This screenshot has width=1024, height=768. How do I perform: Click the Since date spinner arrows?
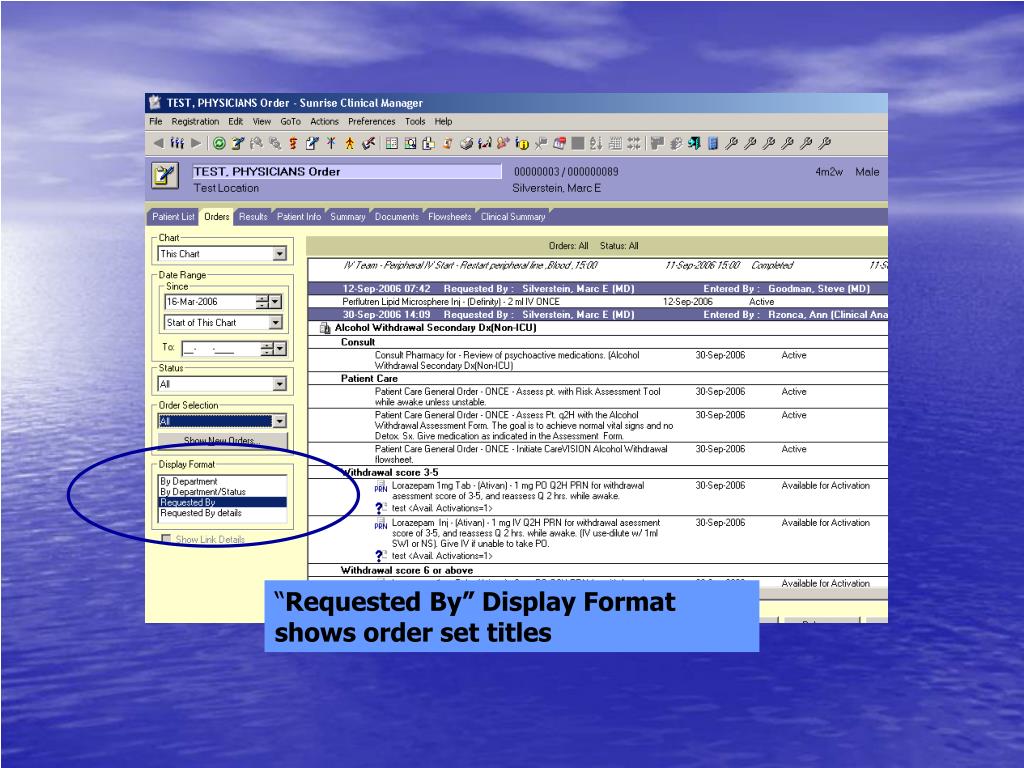[x=262, y=302]
